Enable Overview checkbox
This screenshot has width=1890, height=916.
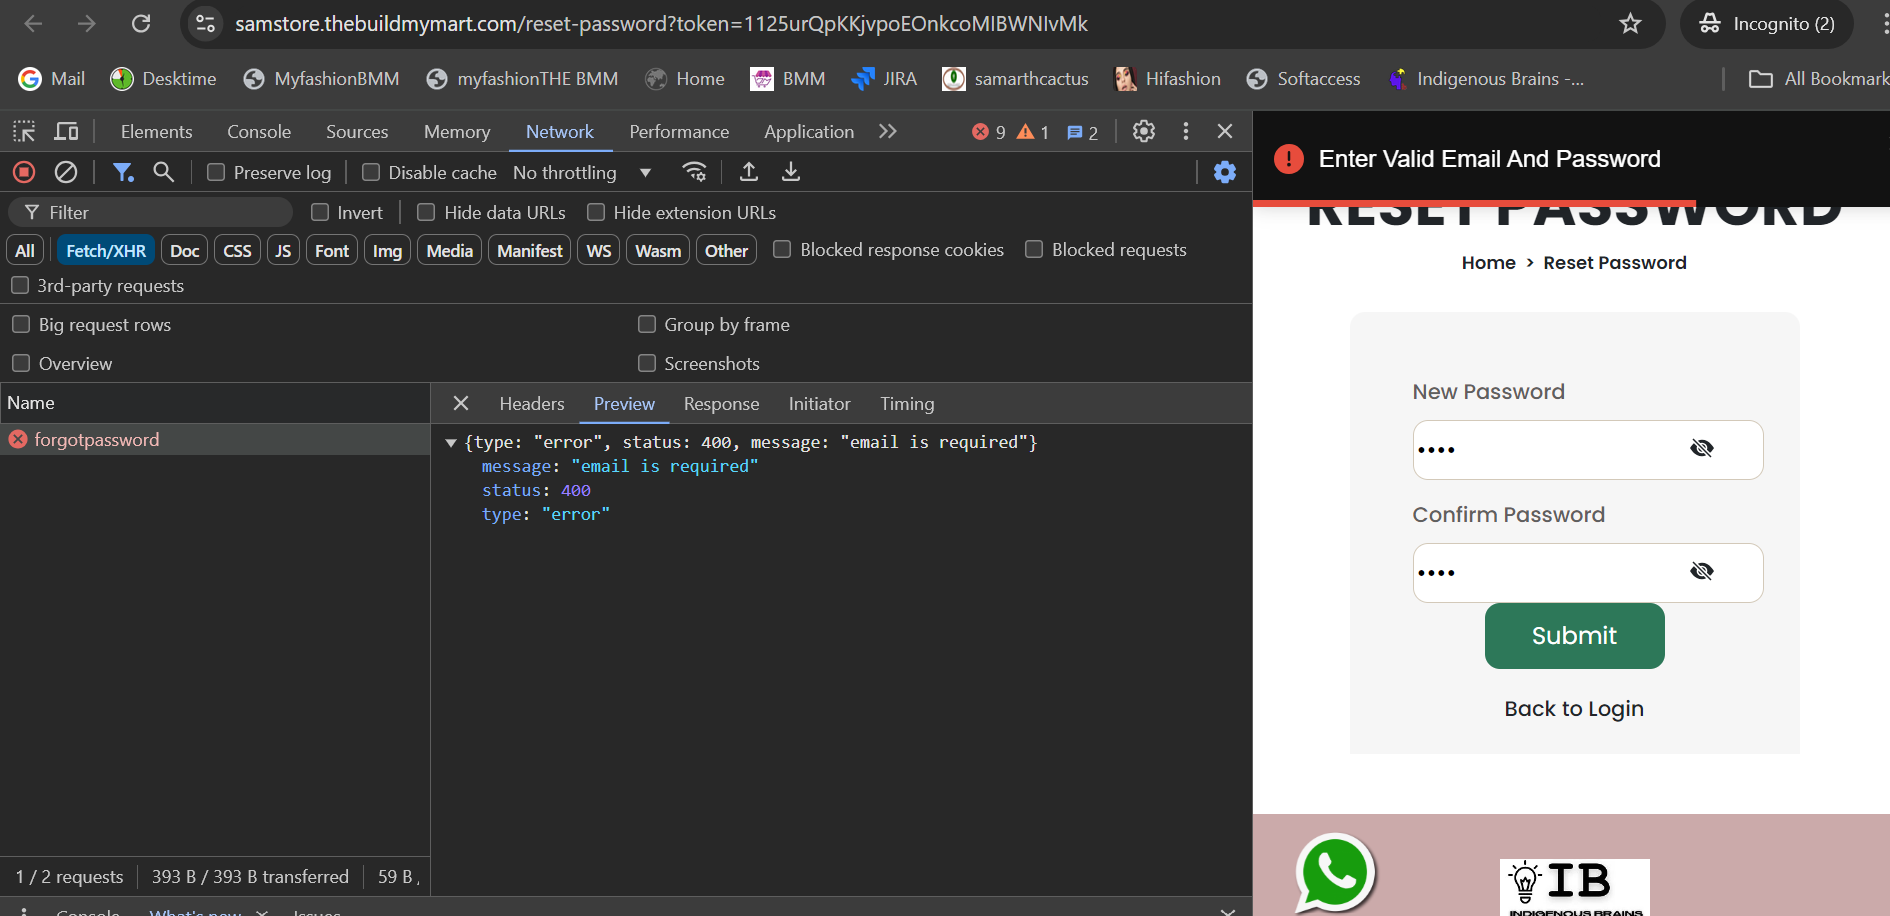tap(21, 363)
